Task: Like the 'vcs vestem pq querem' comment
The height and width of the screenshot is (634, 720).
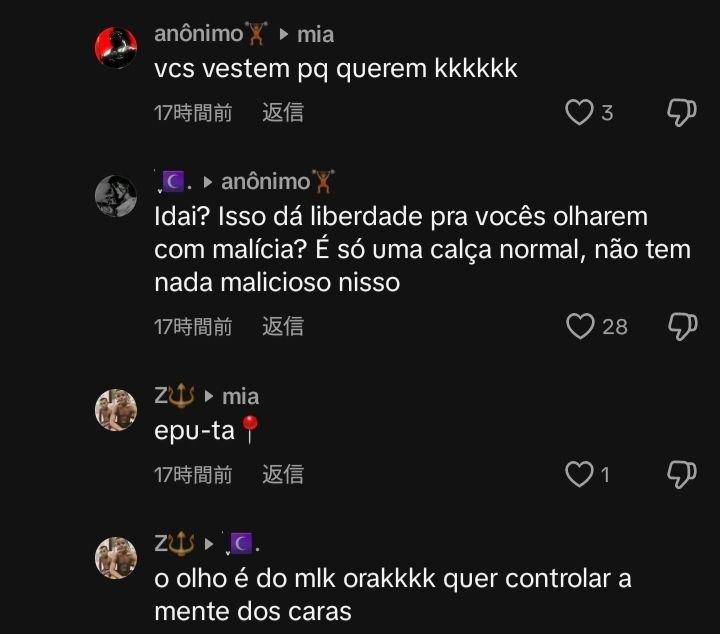Action: point(579,112)
